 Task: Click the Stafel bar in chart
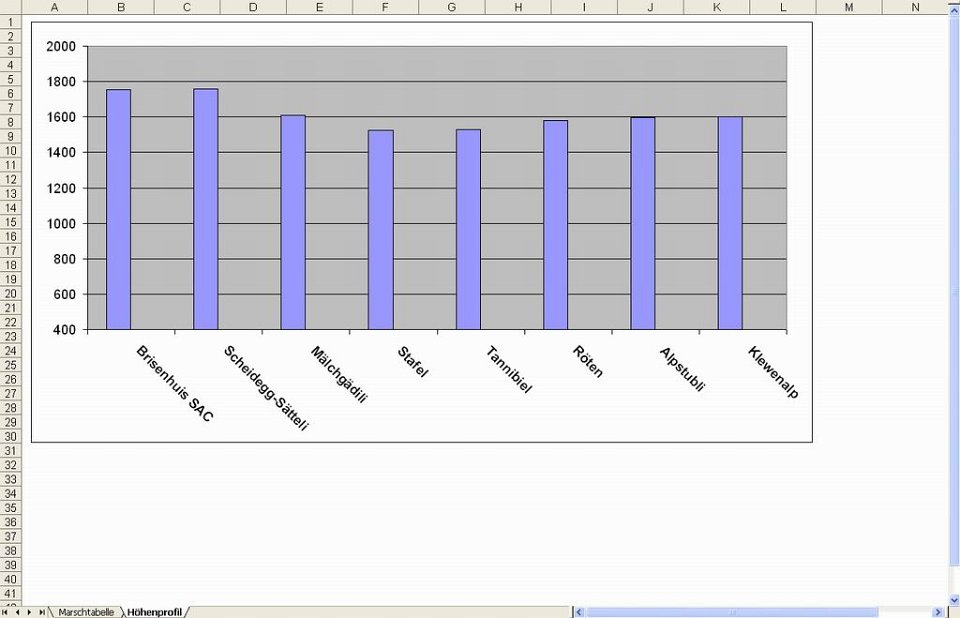point(381,230)
